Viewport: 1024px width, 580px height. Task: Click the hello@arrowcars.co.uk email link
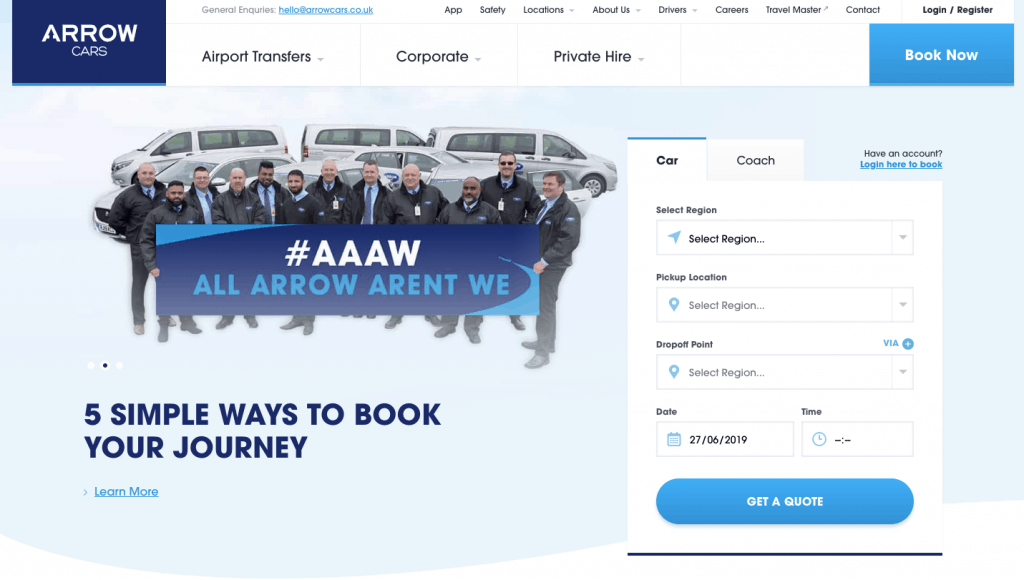[326, 10]
